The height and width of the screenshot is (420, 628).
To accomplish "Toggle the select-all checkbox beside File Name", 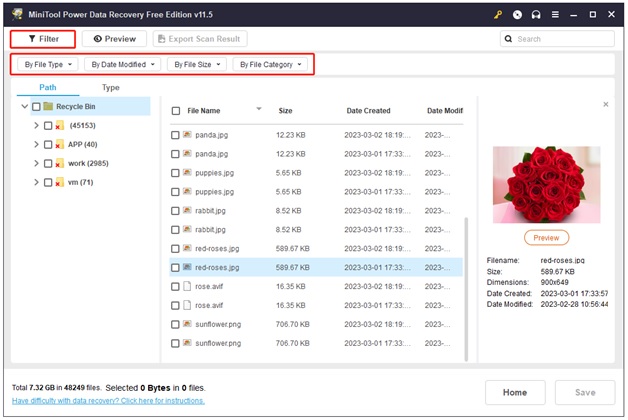I will coord(175,111).
